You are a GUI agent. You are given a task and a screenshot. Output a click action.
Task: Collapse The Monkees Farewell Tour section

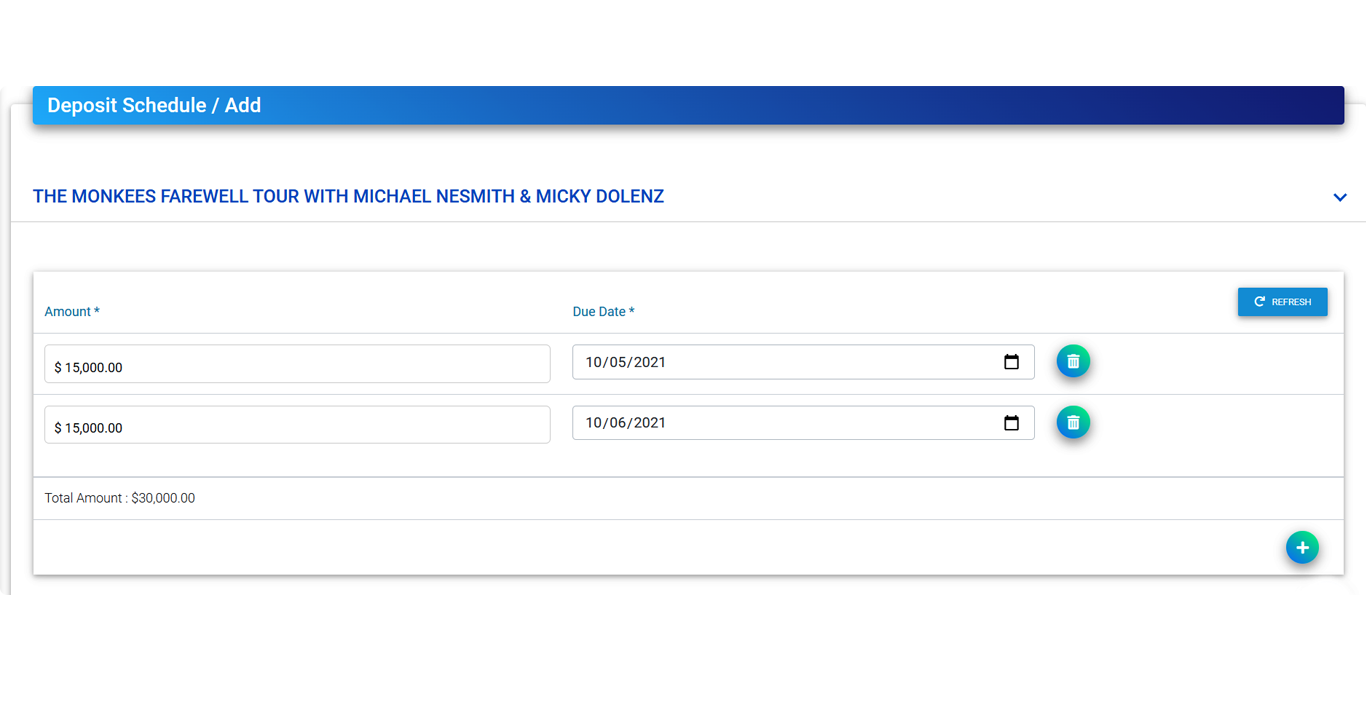(x=1340, y=197)
